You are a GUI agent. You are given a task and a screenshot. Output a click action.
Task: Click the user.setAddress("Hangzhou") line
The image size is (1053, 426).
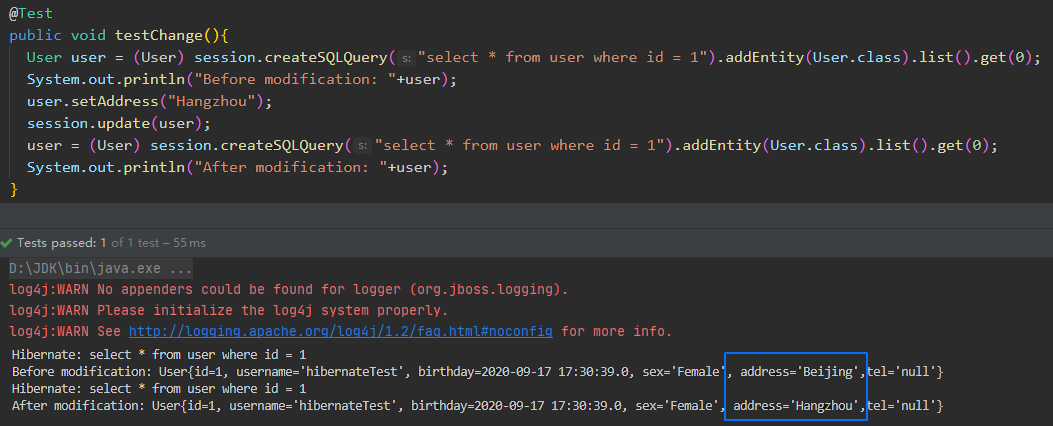click(150, 101)
